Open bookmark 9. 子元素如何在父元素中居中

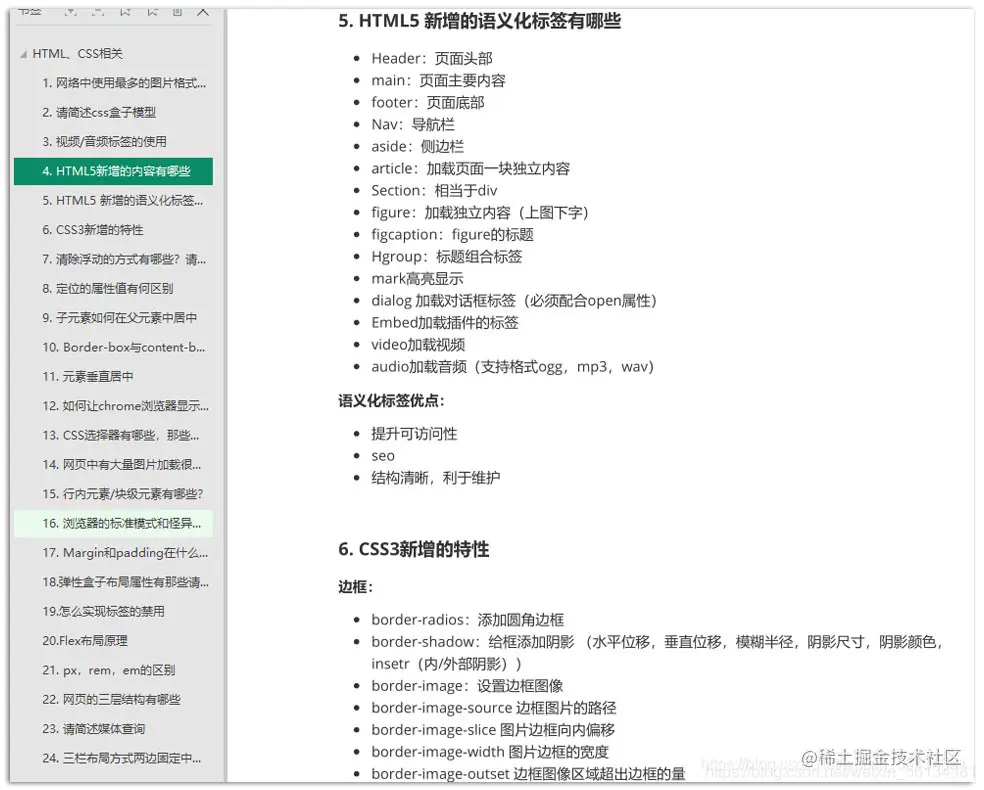119,318
